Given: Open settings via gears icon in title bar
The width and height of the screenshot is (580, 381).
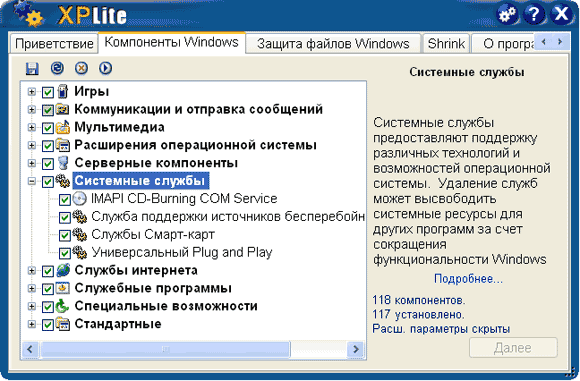Looking at the screenshot, I should click(507, 14).
